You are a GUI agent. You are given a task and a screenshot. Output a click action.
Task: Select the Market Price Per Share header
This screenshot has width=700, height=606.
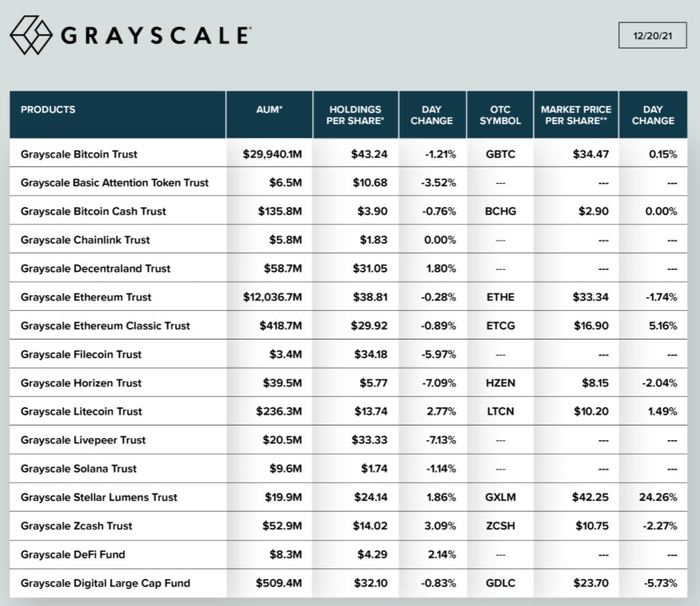click(575, 115)
